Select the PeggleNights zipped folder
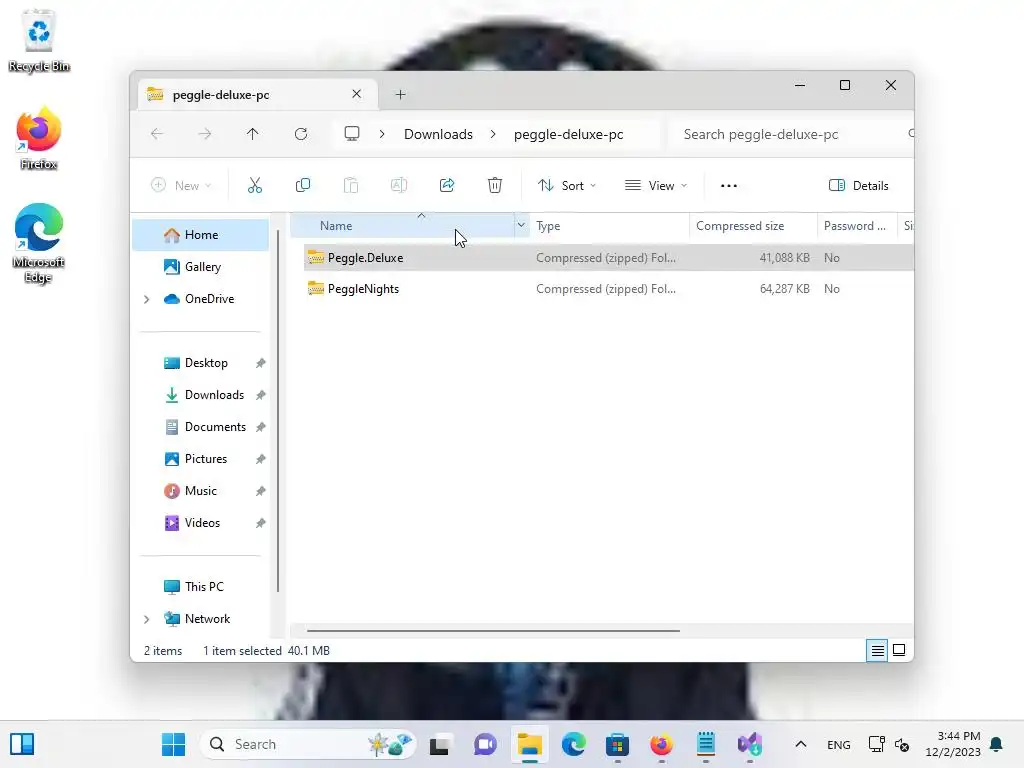The width and height of the screenshot is (1024, 768). coord(363,289)
